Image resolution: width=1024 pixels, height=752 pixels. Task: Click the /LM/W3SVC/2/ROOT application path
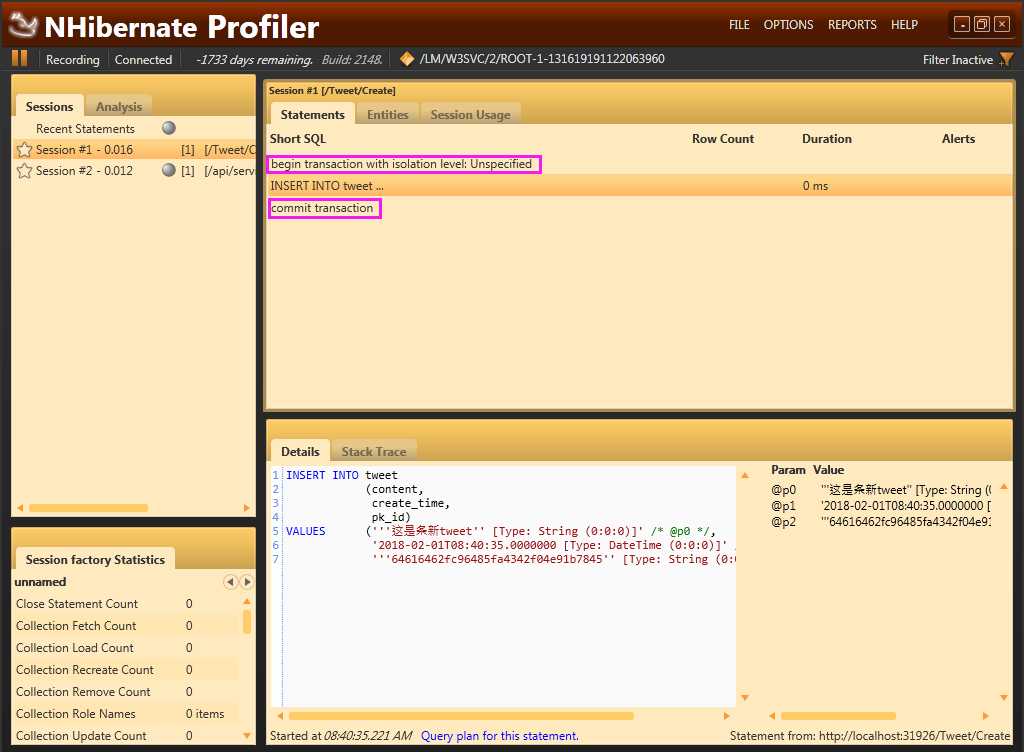pyautogui.click(x=541, y=59)
